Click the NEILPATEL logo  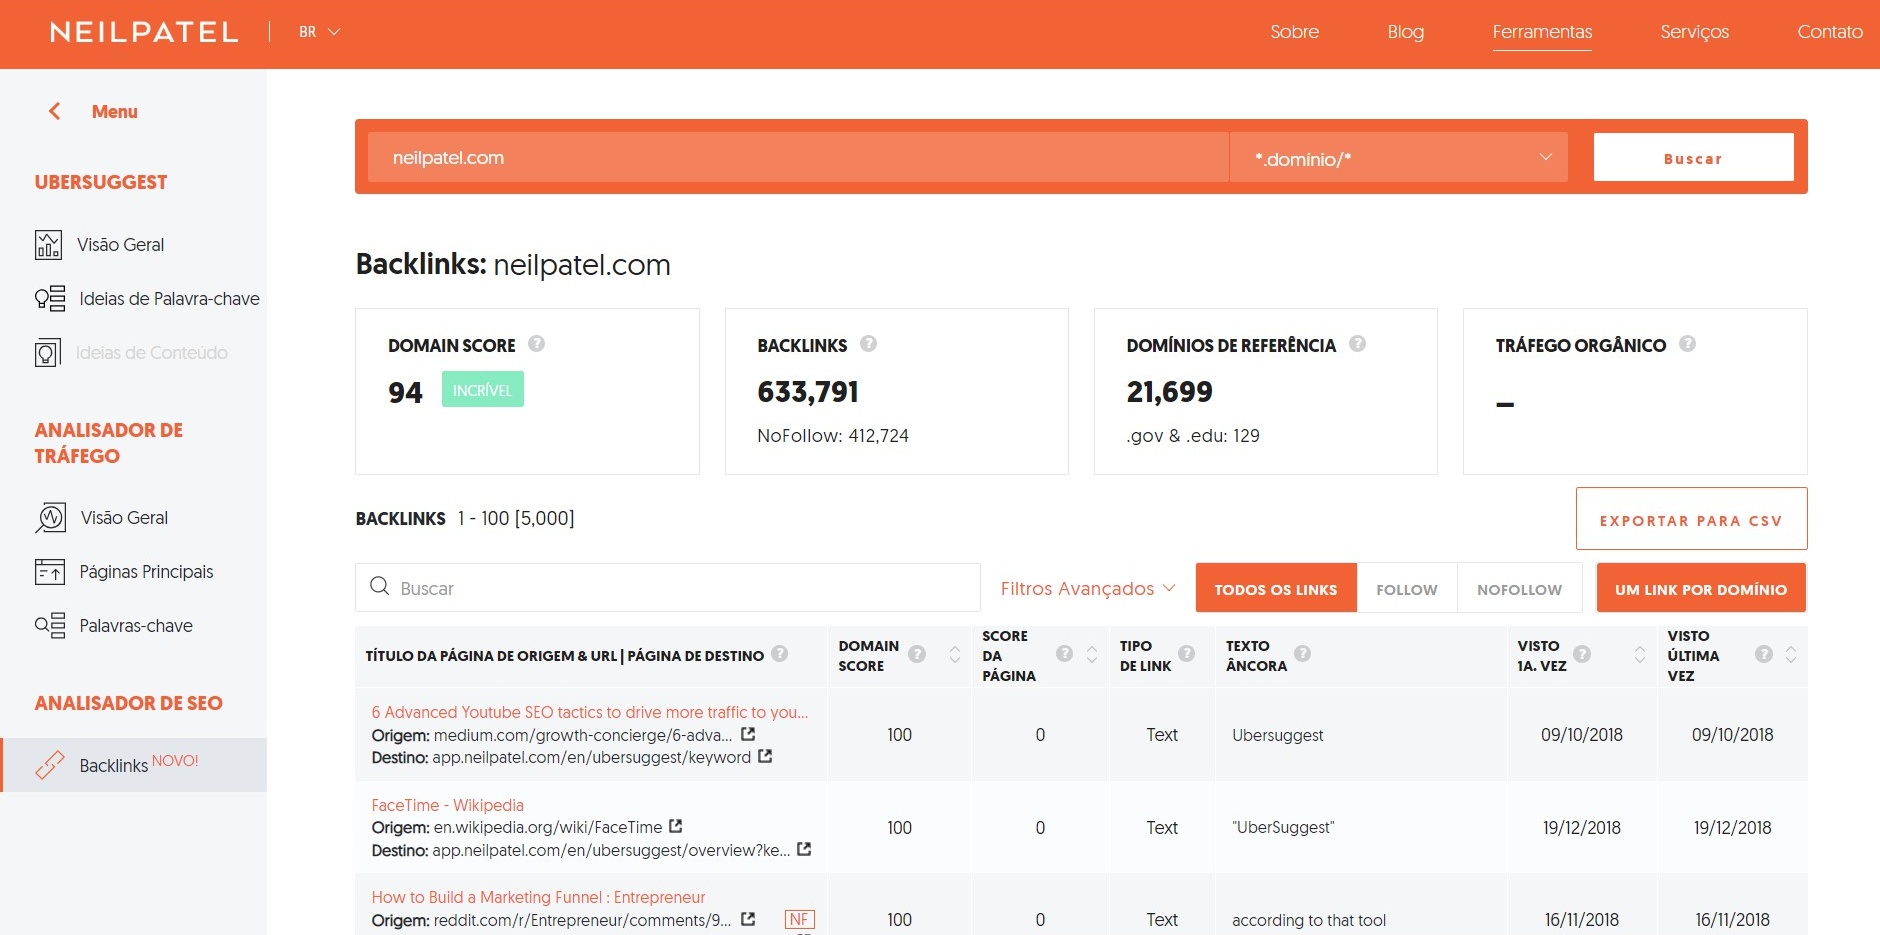pyautogui.click(x=144, y=32)
